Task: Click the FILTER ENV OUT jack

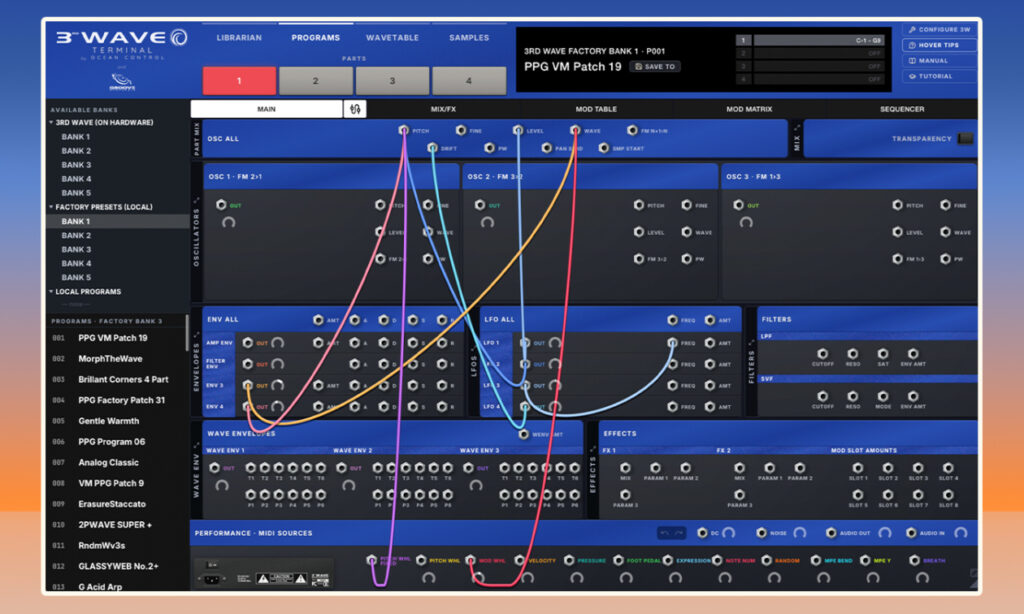Action: (x=248, y=364)
